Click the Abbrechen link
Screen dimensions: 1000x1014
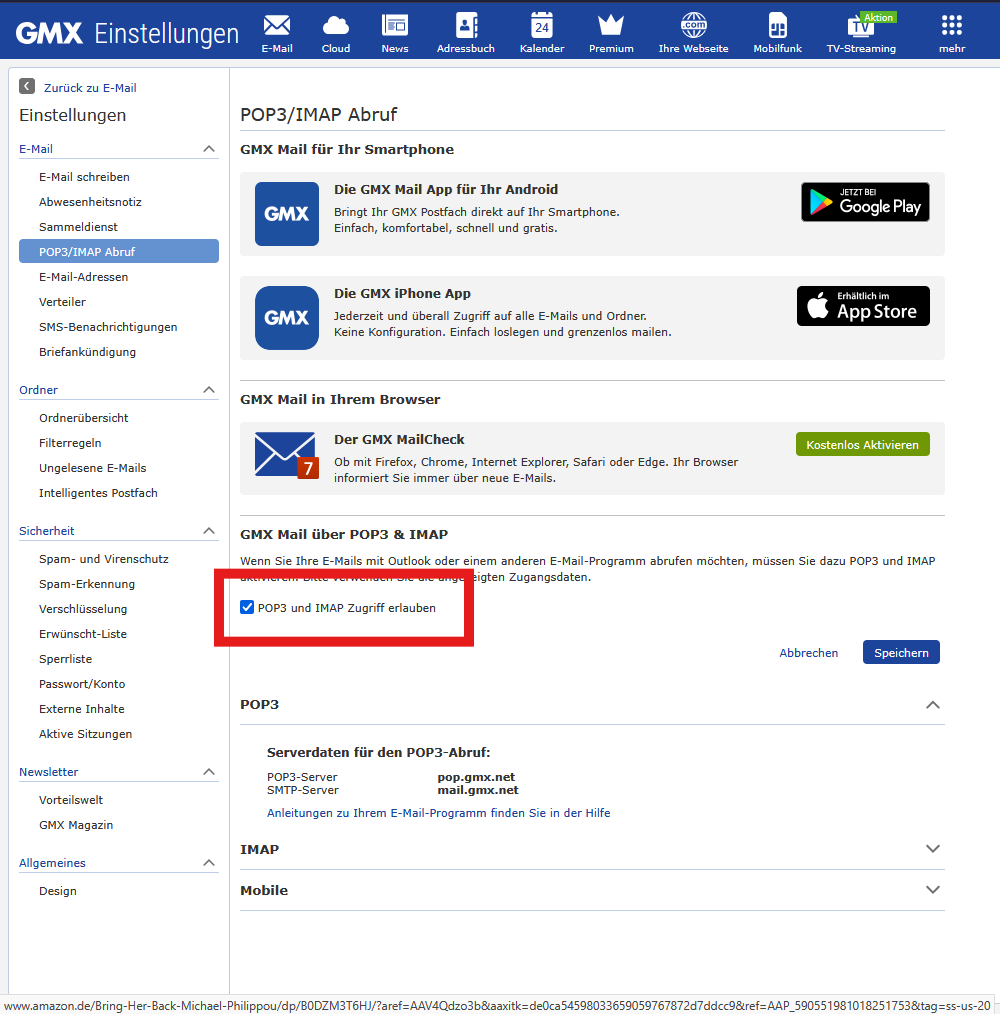(x=809, y=653)
